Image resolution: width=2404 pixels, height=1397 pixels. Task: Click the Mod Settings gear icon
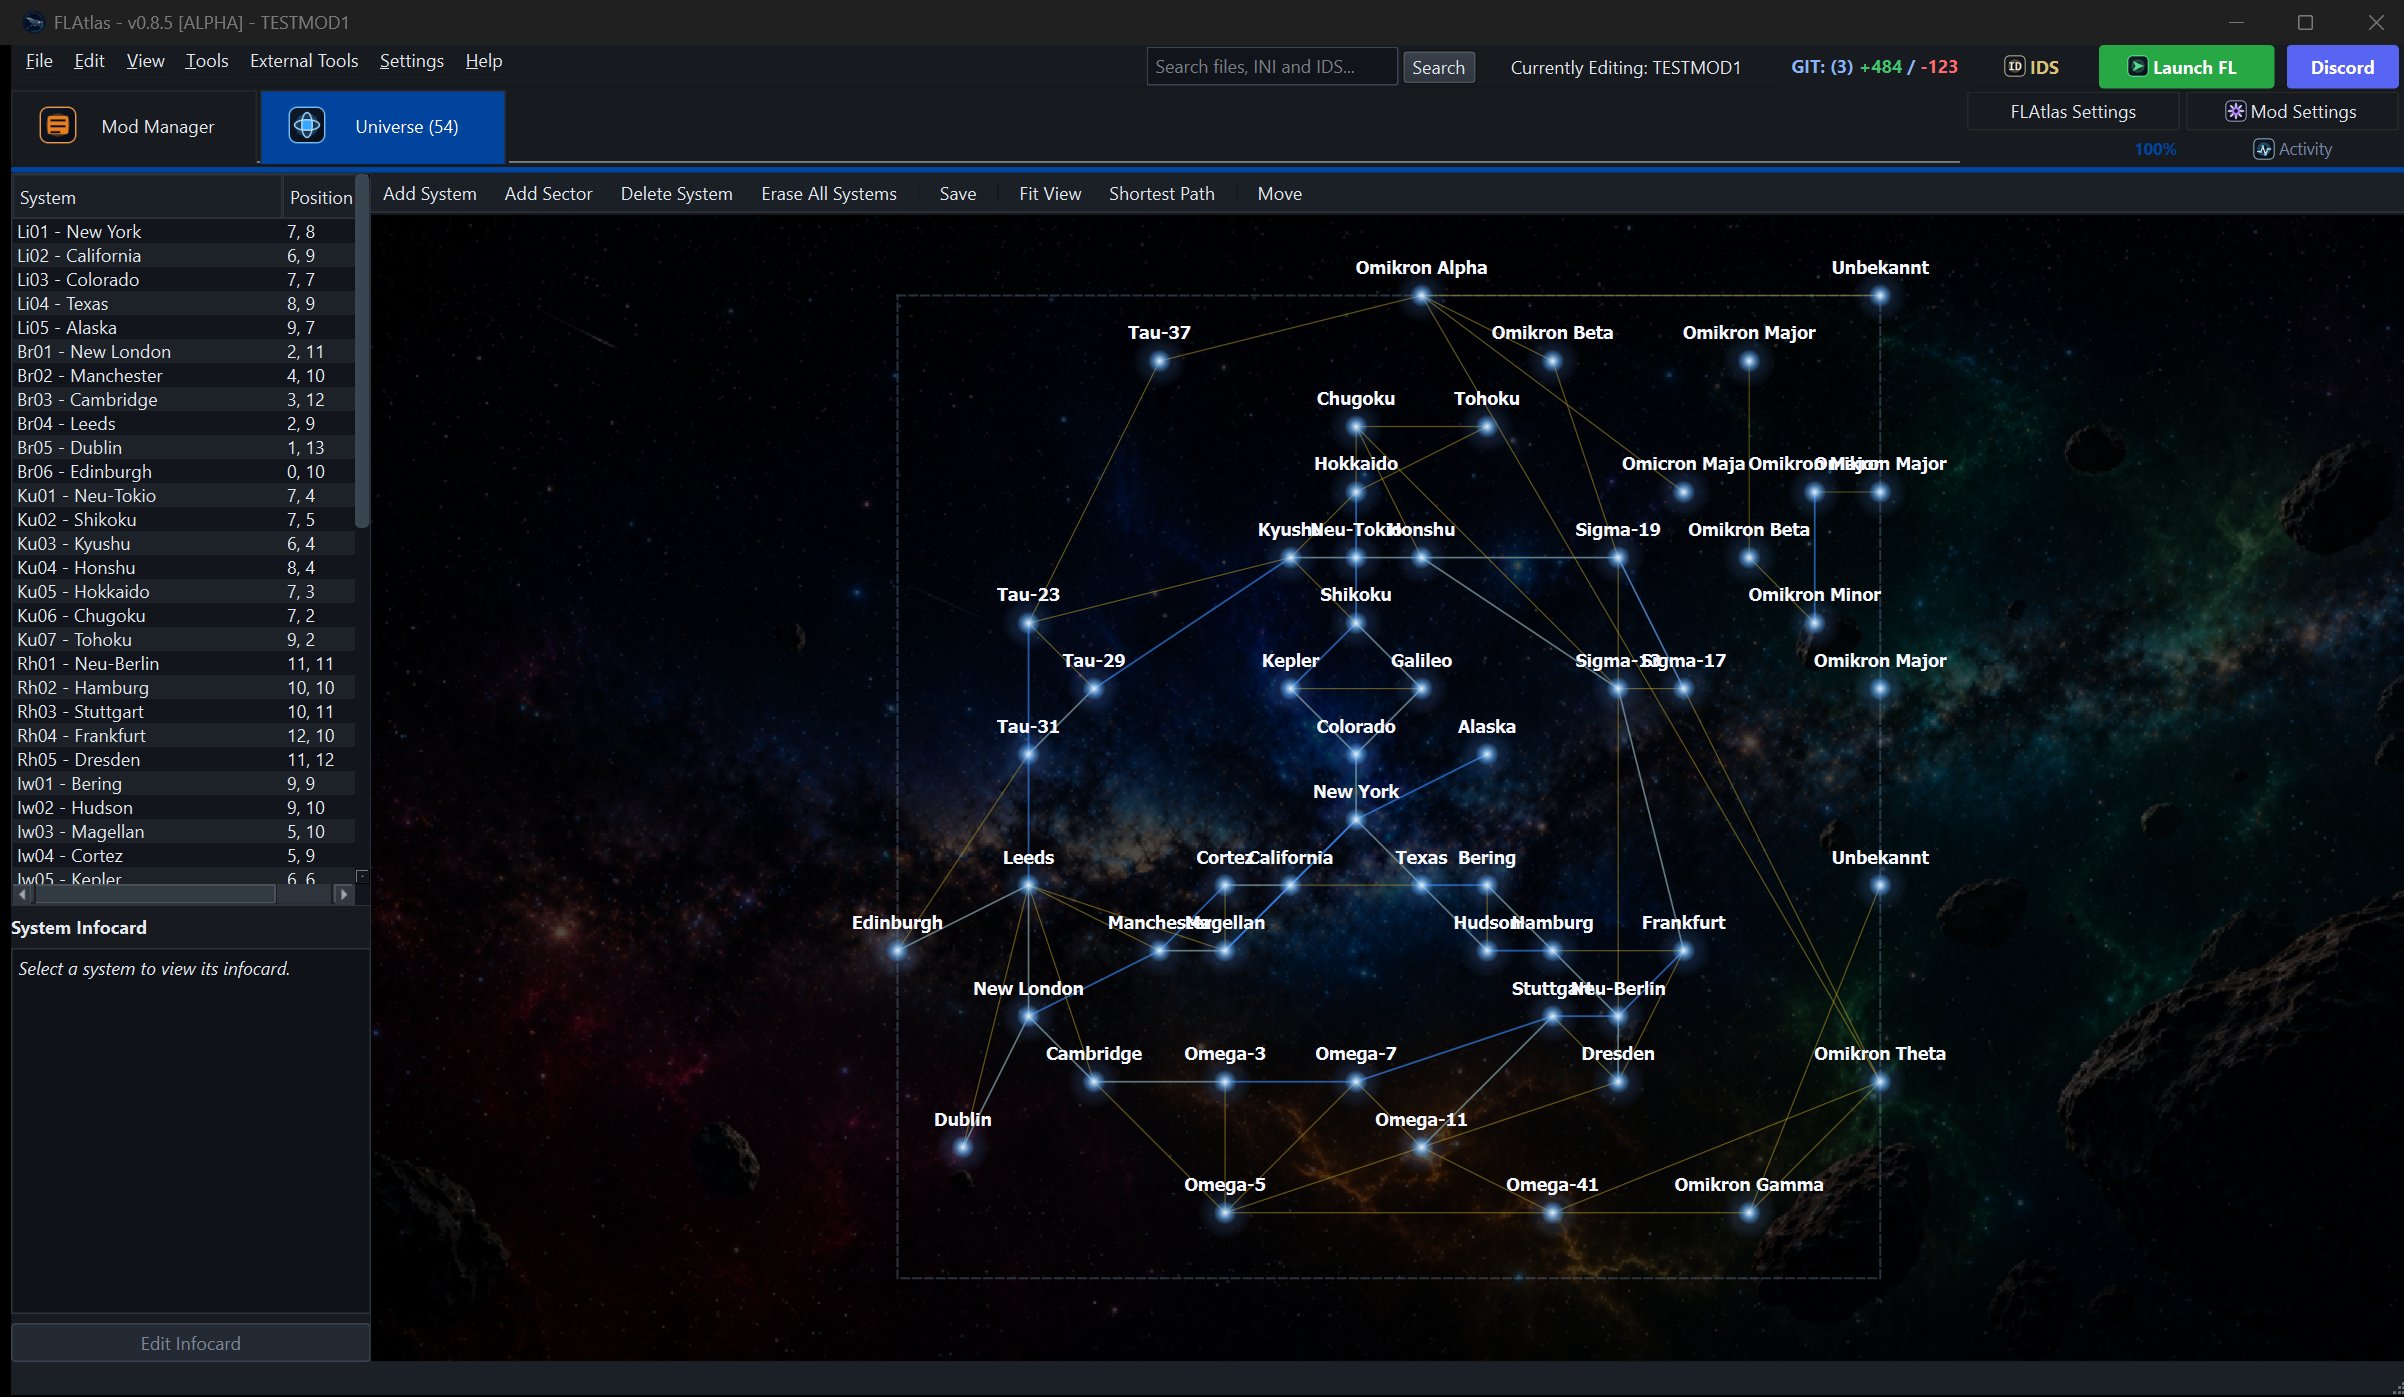pos(2235,111)
